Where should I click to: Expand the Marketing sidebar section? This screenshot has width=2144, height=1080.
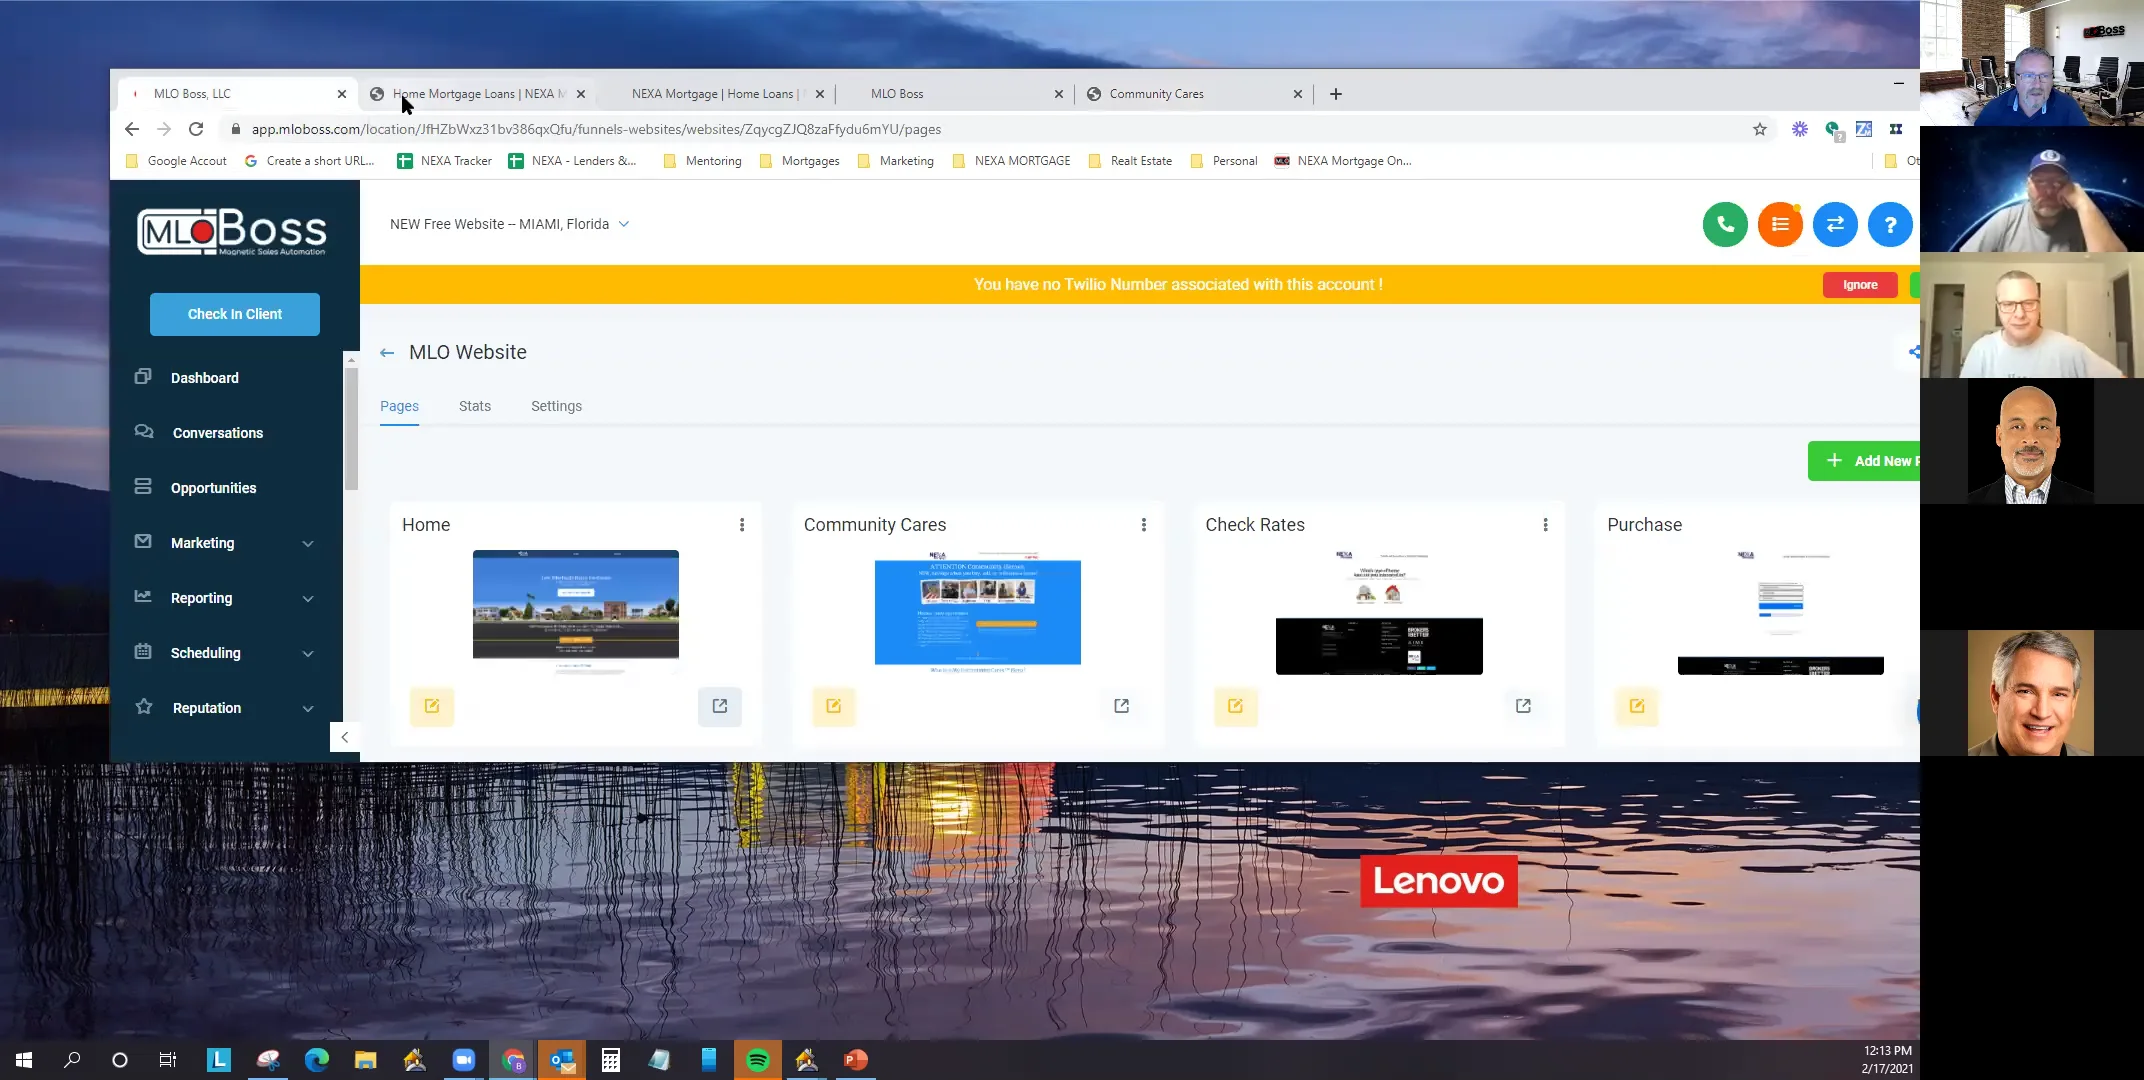(x=307, y=543)
